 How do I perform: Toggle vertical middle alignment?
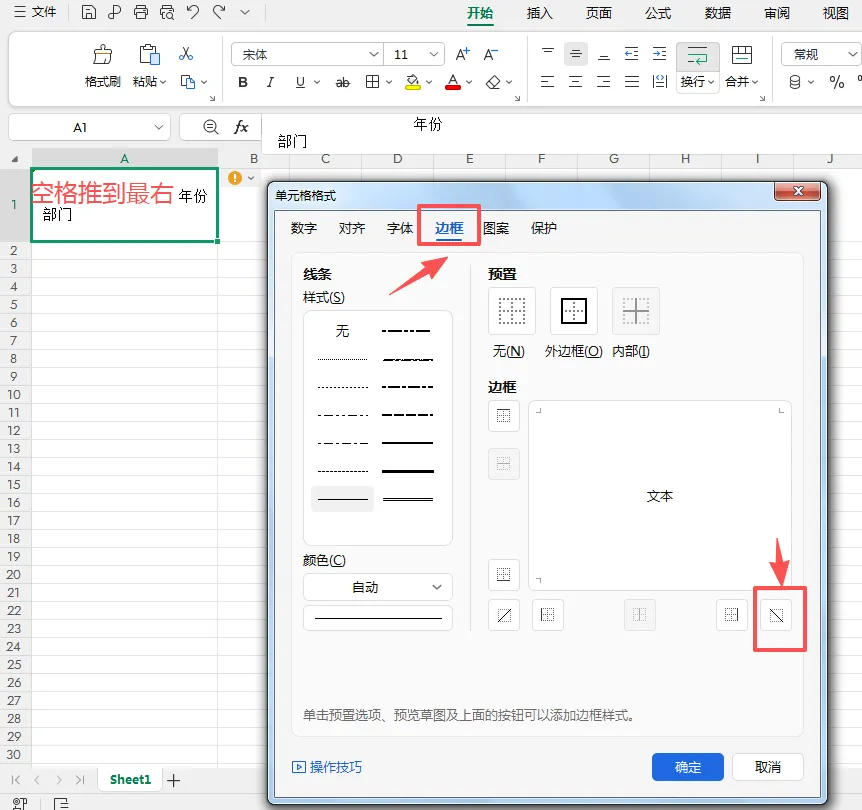(x=576, y=54)
